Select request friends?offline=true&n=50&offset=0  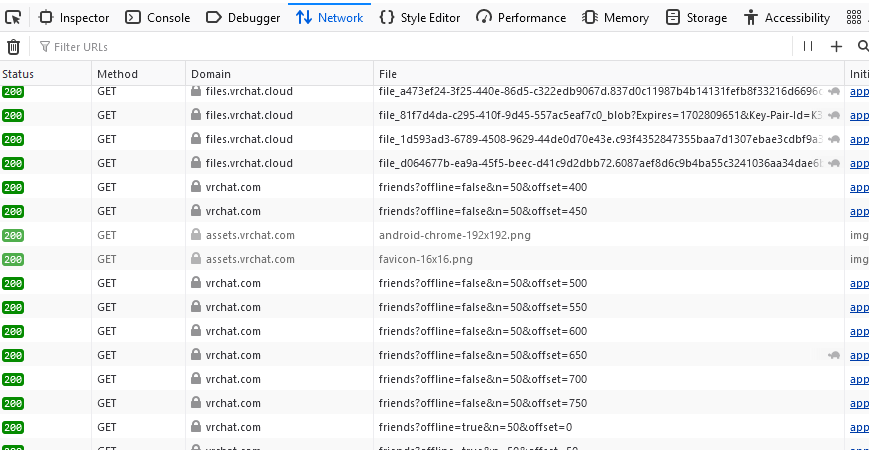434,427
